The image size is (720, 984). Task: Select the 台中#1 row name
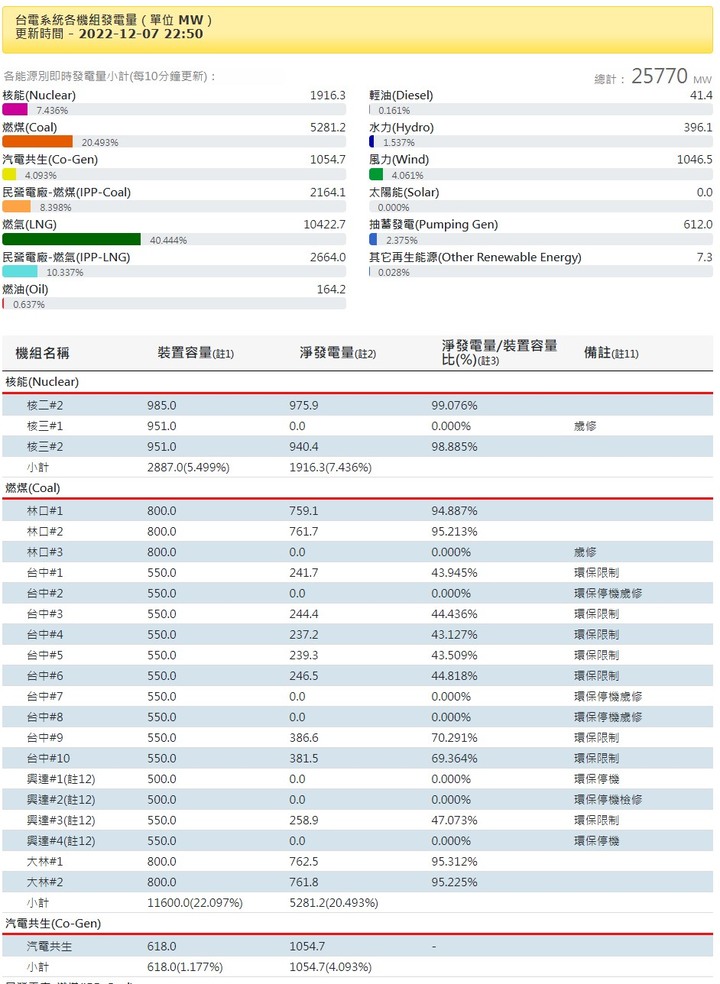(45, 573)
